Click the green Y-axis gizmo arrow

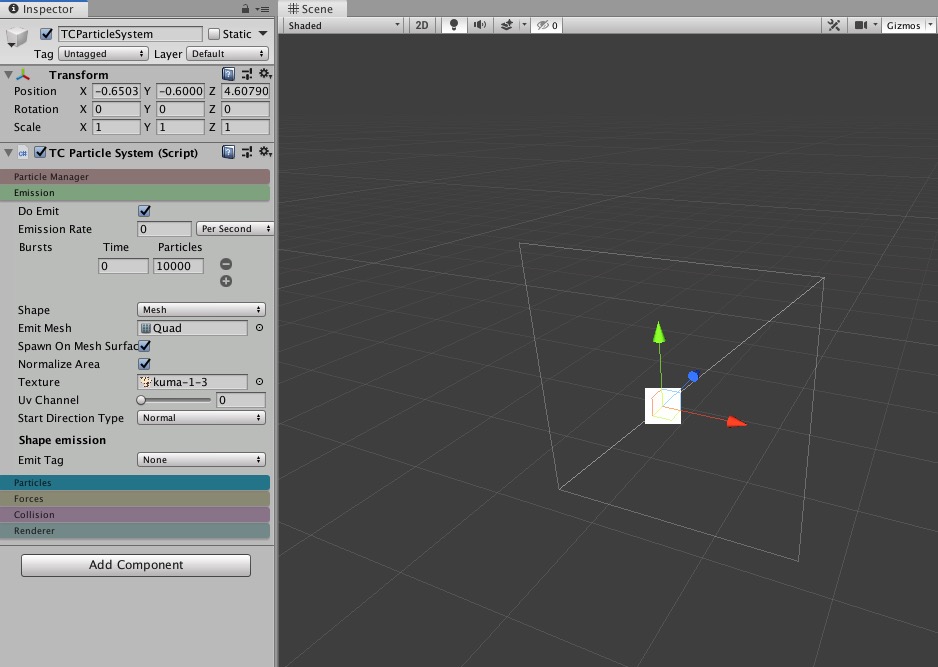pos(659,333)
